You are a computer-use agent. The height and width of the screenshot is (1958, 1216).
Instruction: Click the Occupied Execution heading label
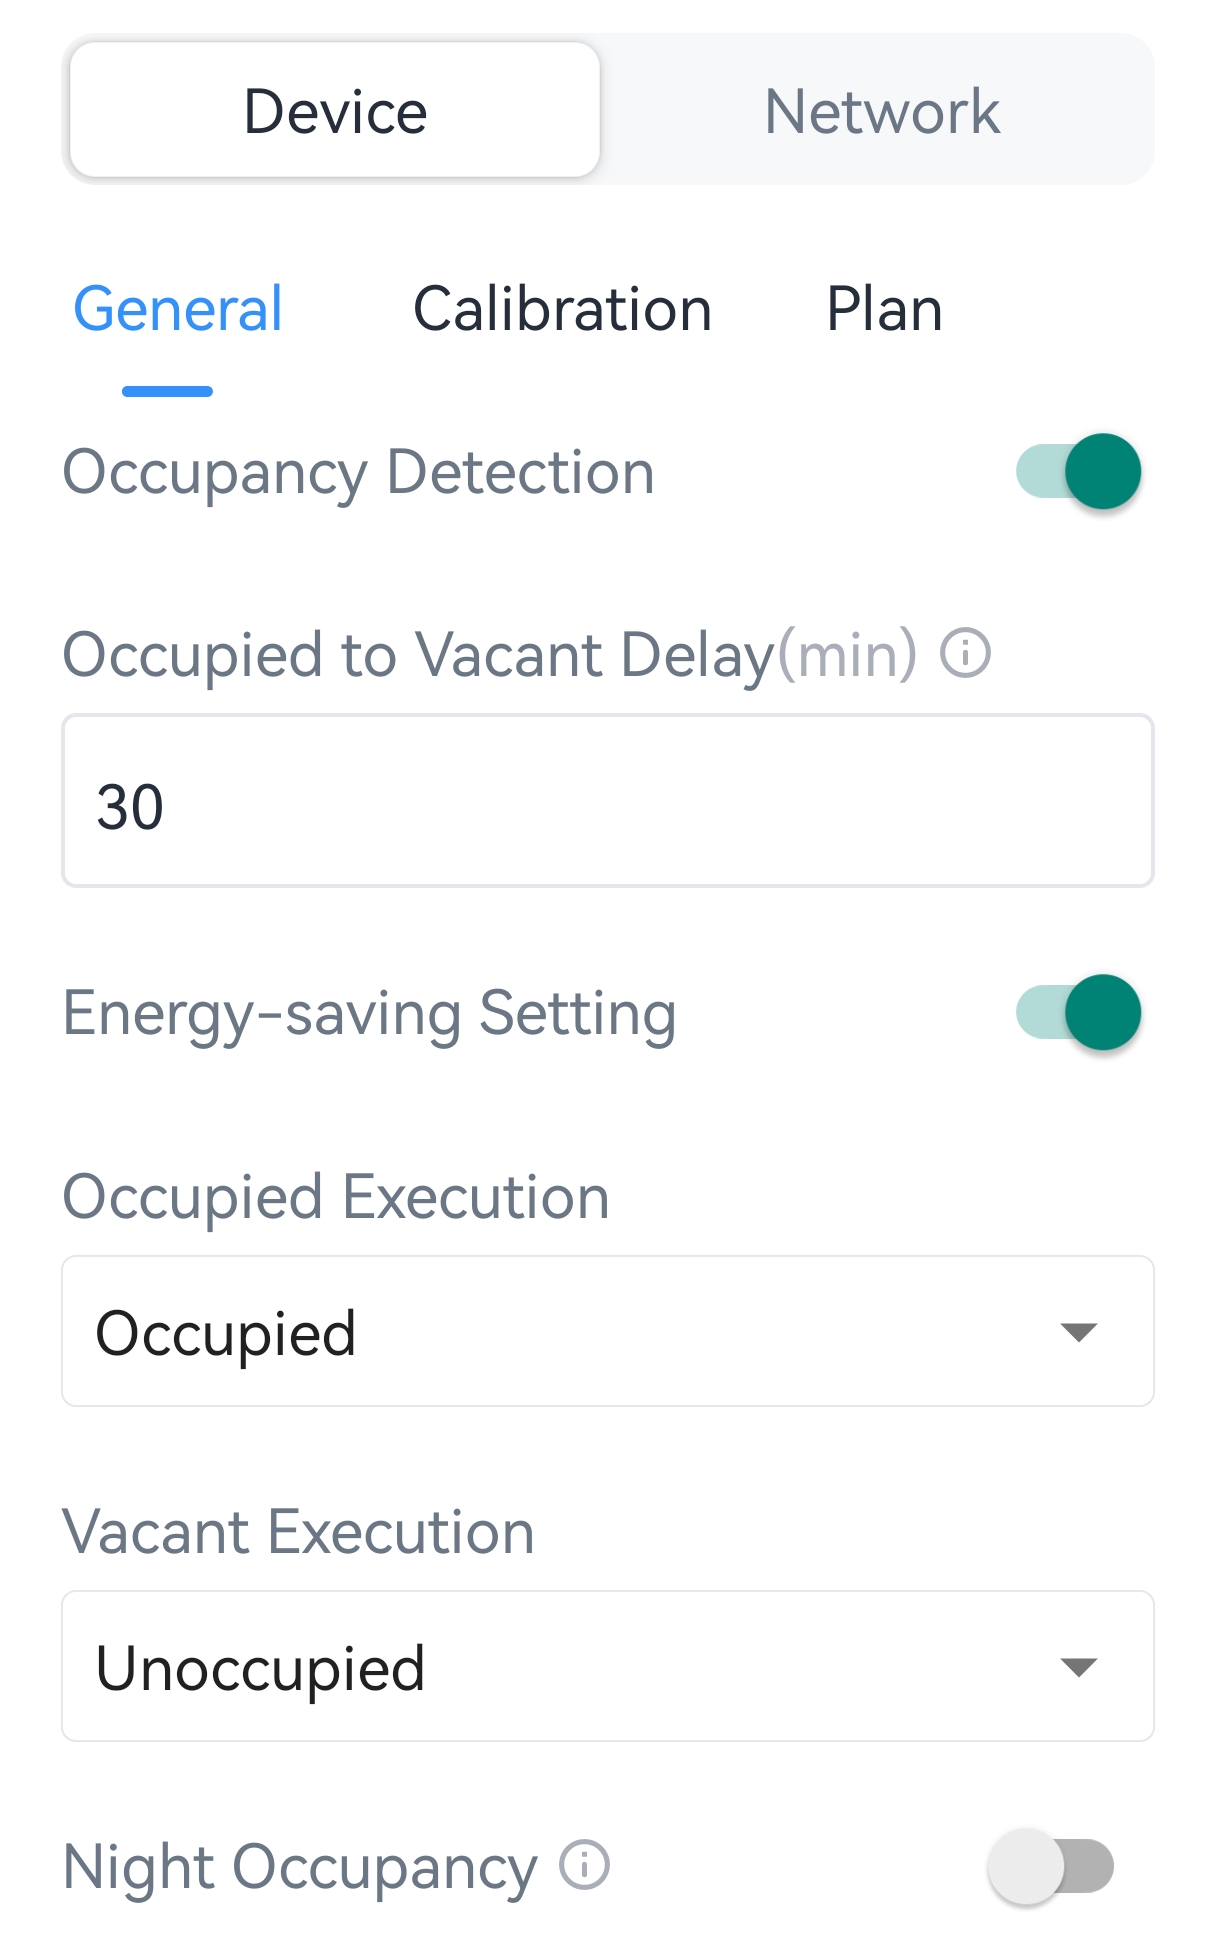click(336, 1197)
